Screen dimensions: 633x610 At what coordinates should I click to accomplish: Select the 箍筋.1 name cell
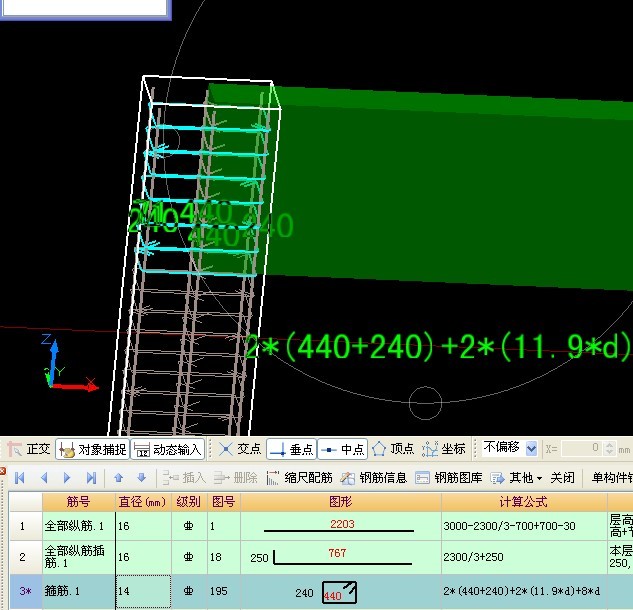[78, 591]
